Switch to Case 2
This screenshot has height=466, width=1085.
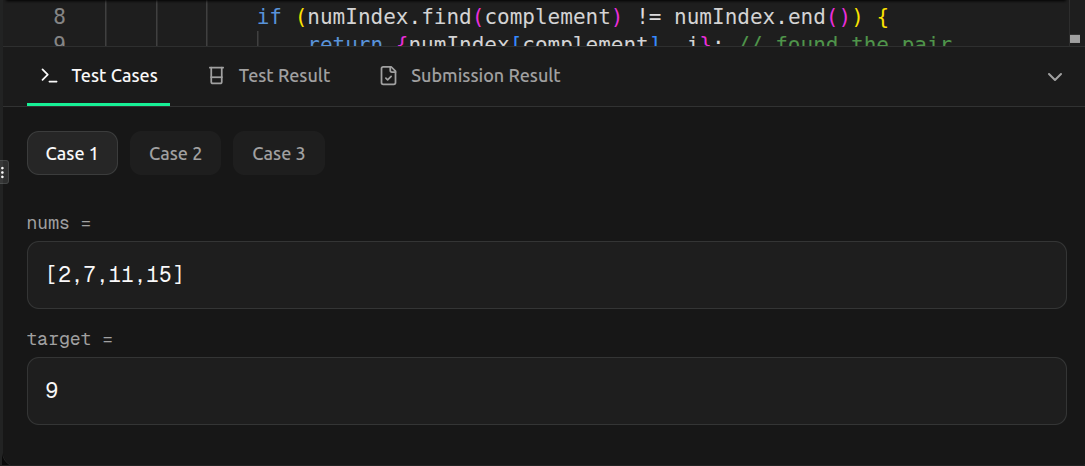(x=176, y=153)
